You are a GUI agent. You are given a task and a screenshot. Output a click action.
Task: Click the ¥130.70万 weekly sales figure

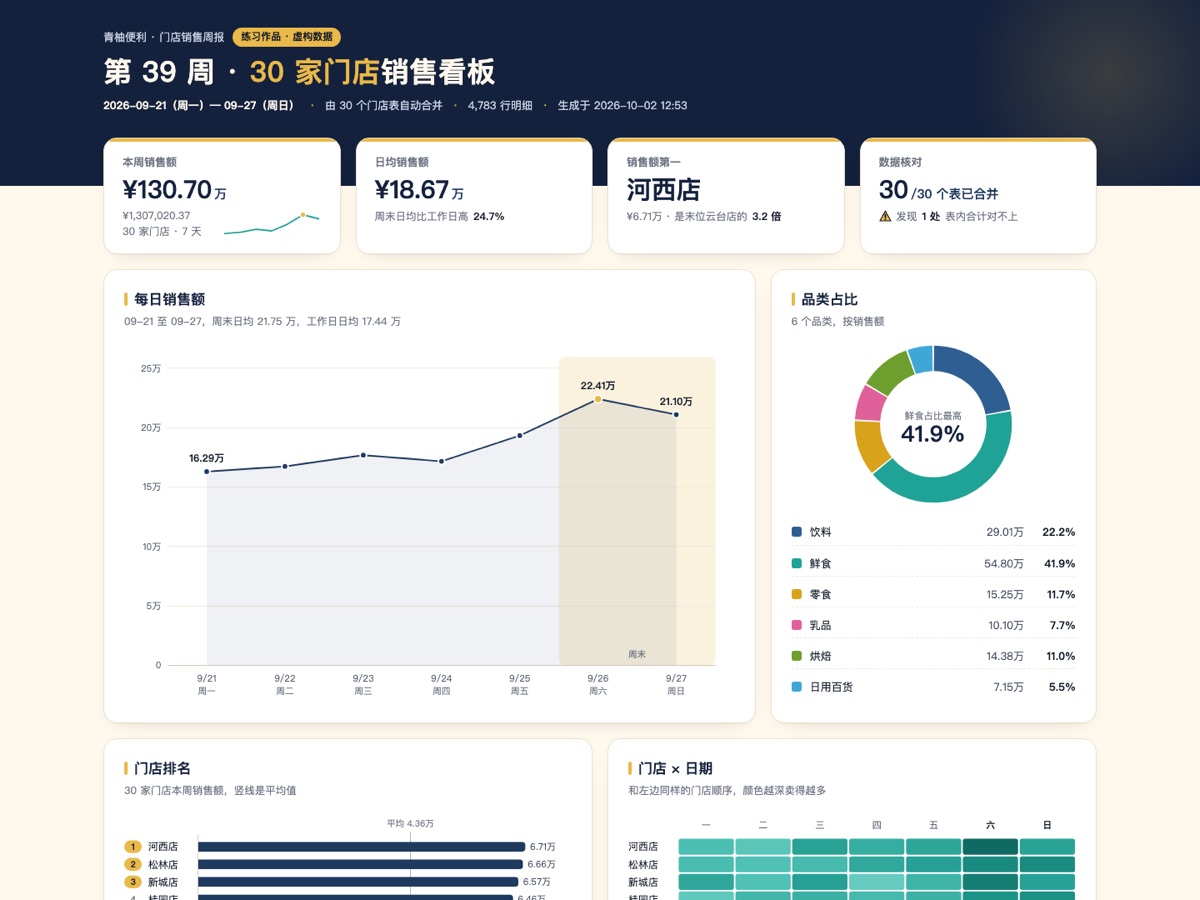pos(174,190)
